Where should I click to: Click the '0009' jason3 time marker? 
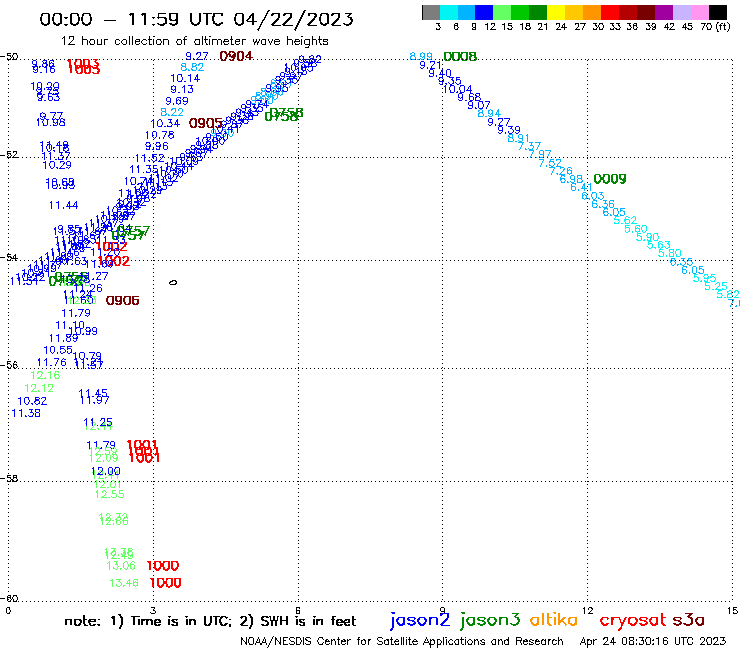(610, 179)
